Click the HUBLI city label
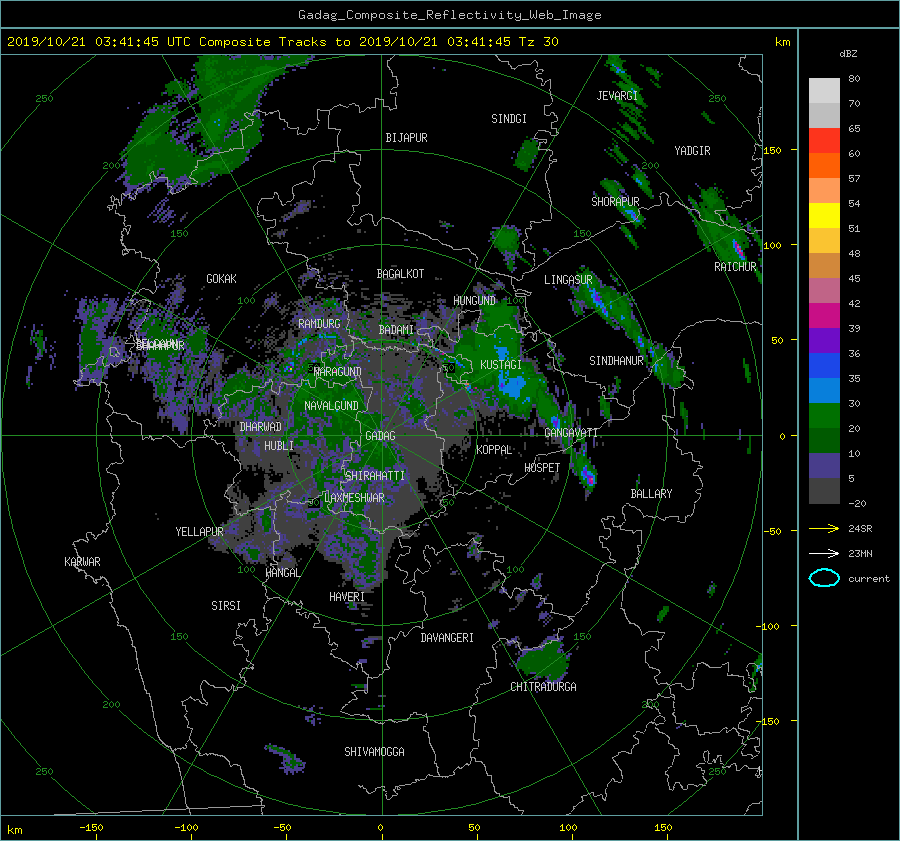Screen dimensions: 900x841 [x=278, y=446]
